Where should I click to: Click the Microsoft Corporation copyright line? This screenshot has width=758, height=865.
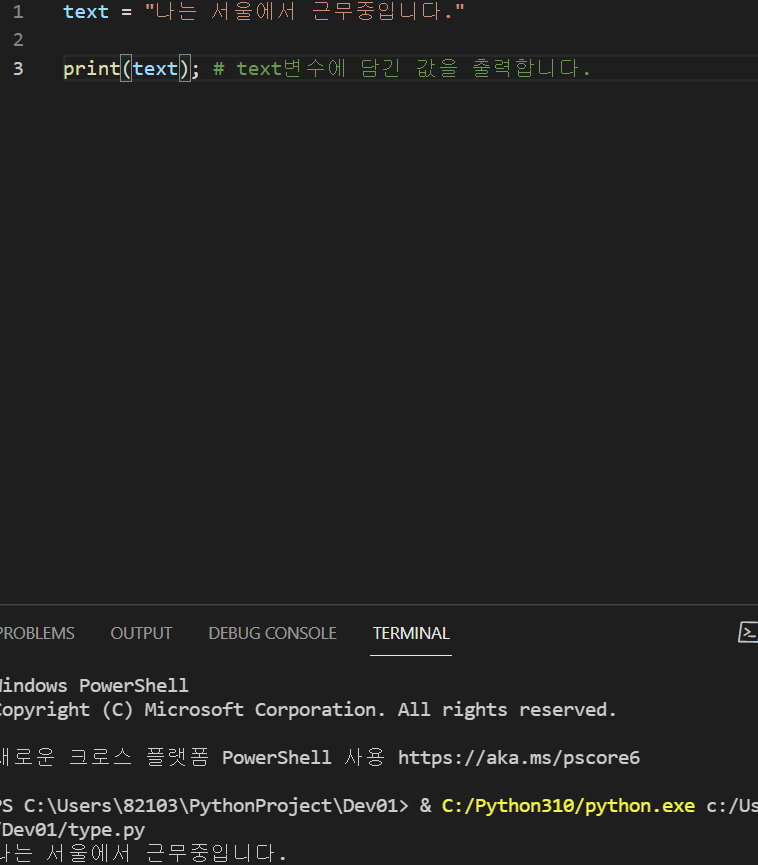308,710
